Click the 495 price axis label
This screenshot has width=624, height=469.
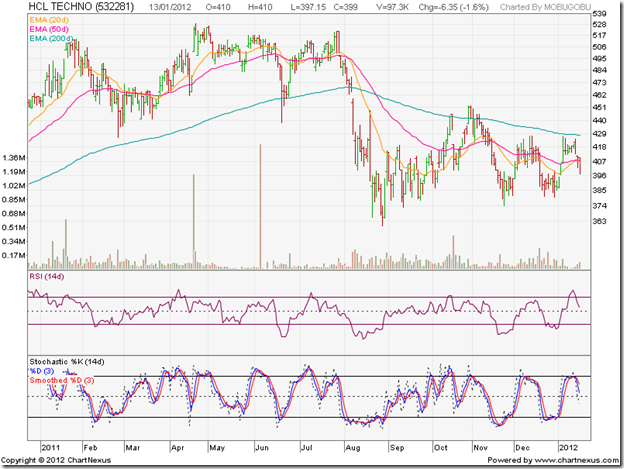[x=599, y=58]
